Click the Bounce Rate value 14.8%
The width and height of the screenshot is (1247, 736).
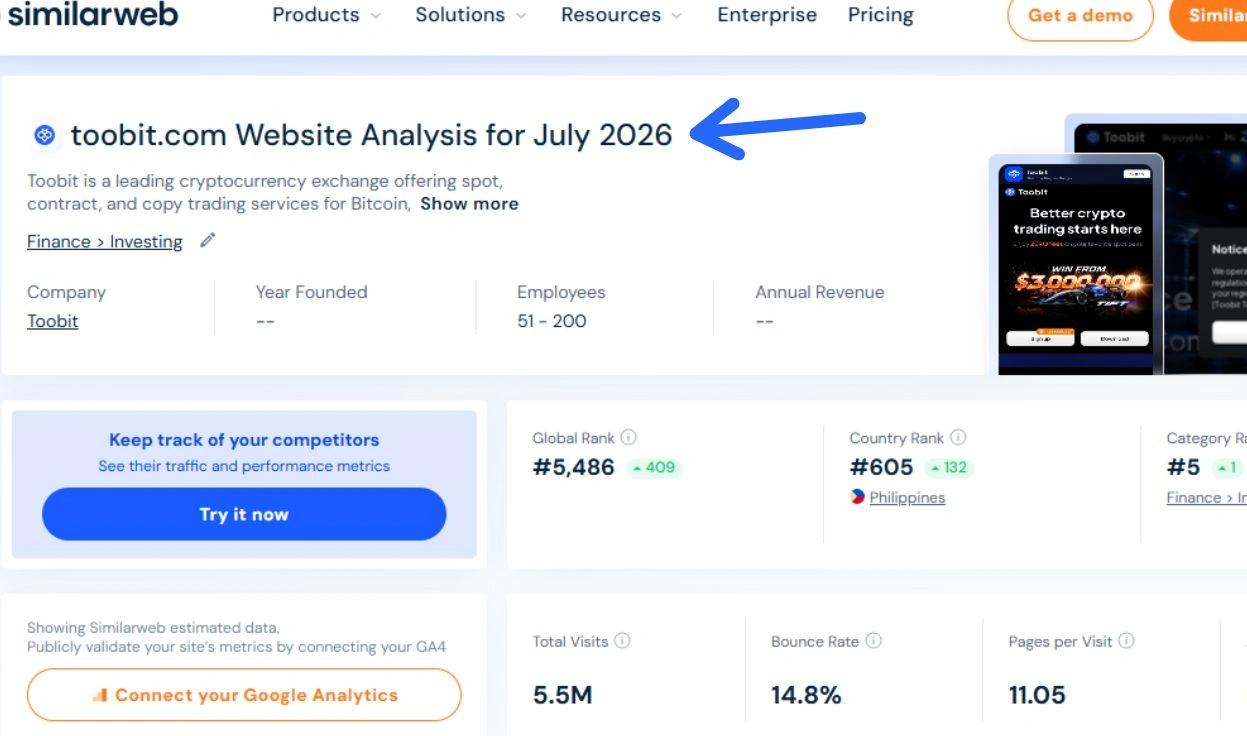click(x=806, y=695)
